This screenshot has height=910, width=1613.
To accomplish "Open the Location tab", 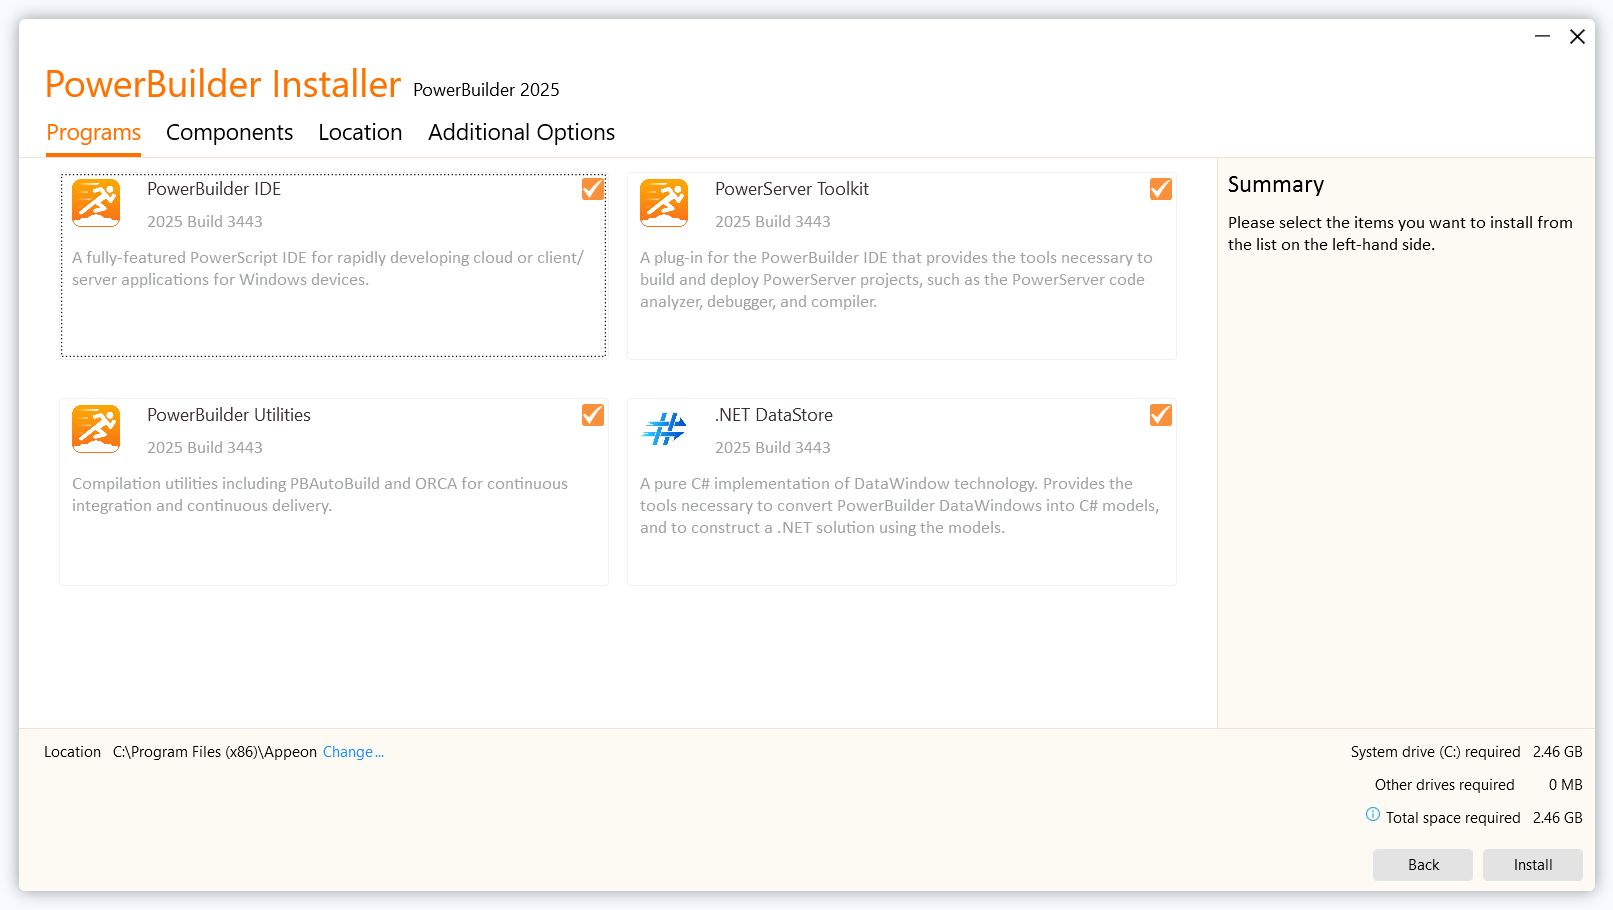I will [360, 133].
